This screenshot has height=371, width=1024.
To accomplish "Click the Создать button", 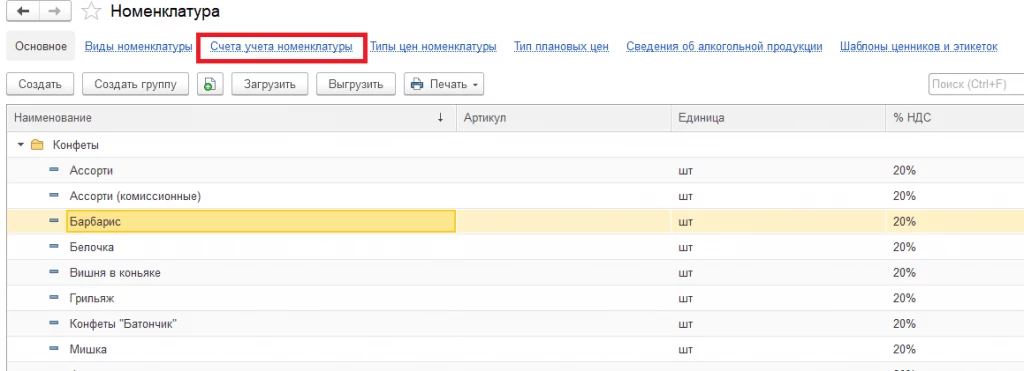I will tap(40, 84).
